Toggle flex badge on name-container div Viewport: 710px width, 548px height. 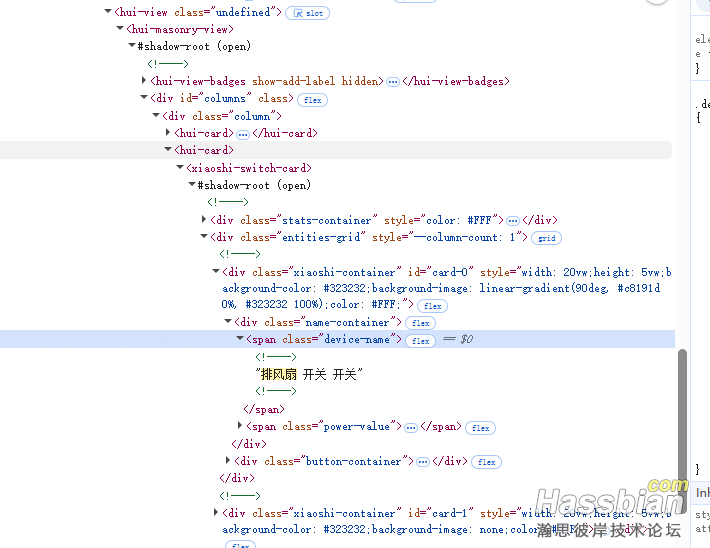tap(421, 323)
